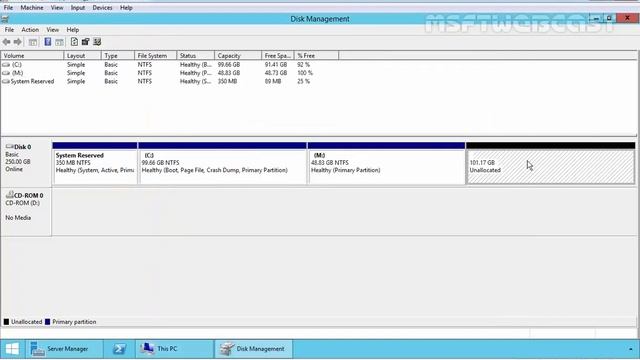Select the (M:) volume row
Screen dimensions: 640x360
coord(170,73)
